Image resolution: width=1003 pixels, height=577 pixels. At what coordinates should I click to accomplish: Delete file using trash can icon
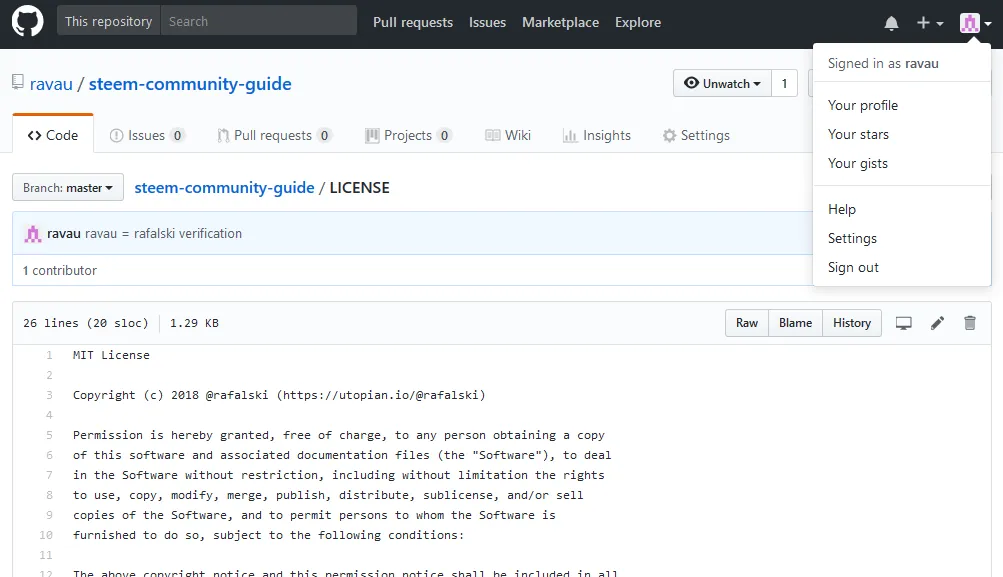point(969,323)
